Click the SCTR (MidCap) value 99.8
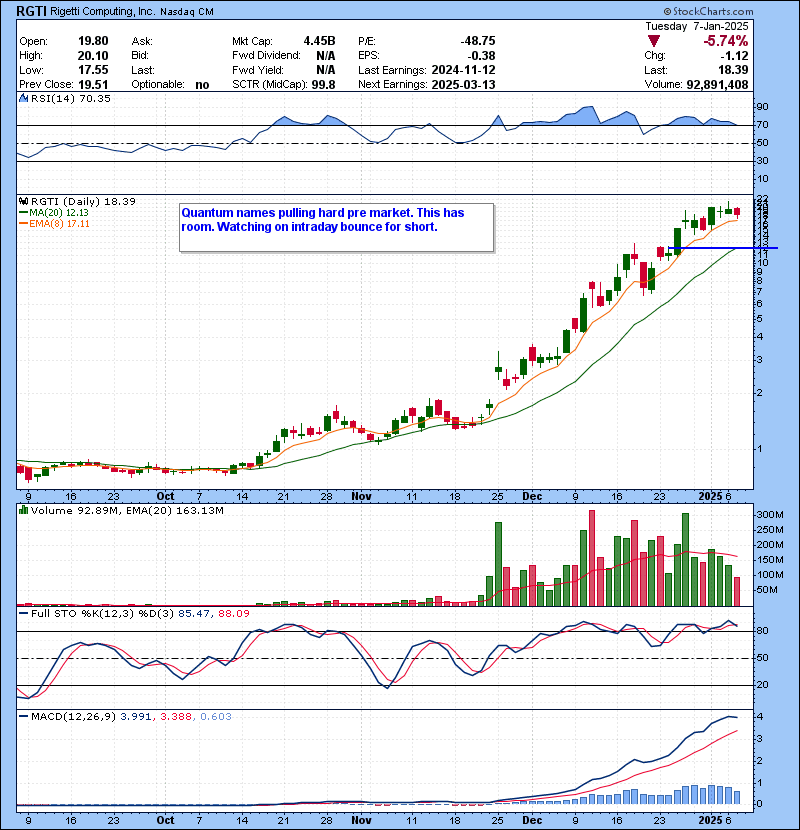The image size is (800, 830). tap(323, 85)
